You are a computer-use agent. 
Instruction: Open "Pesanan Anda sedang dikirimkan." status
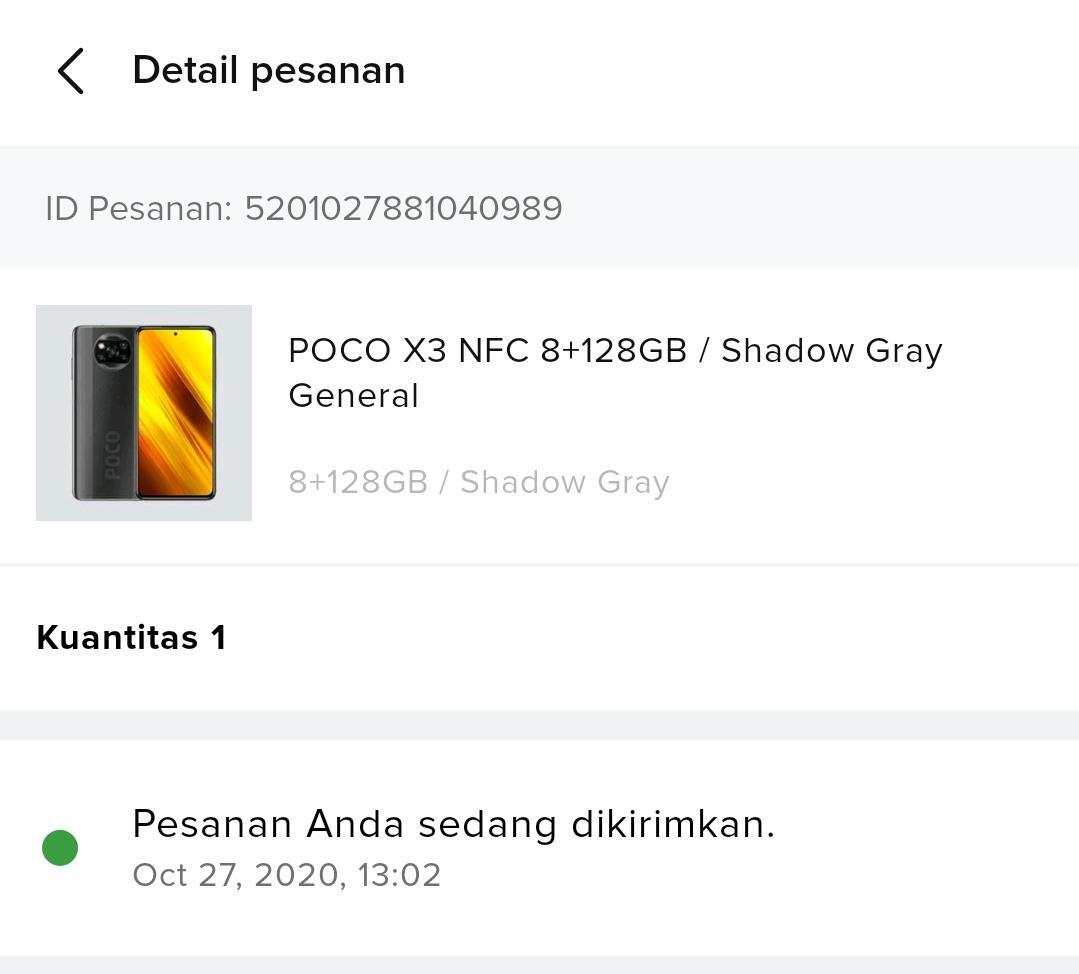tap(453, 824)
